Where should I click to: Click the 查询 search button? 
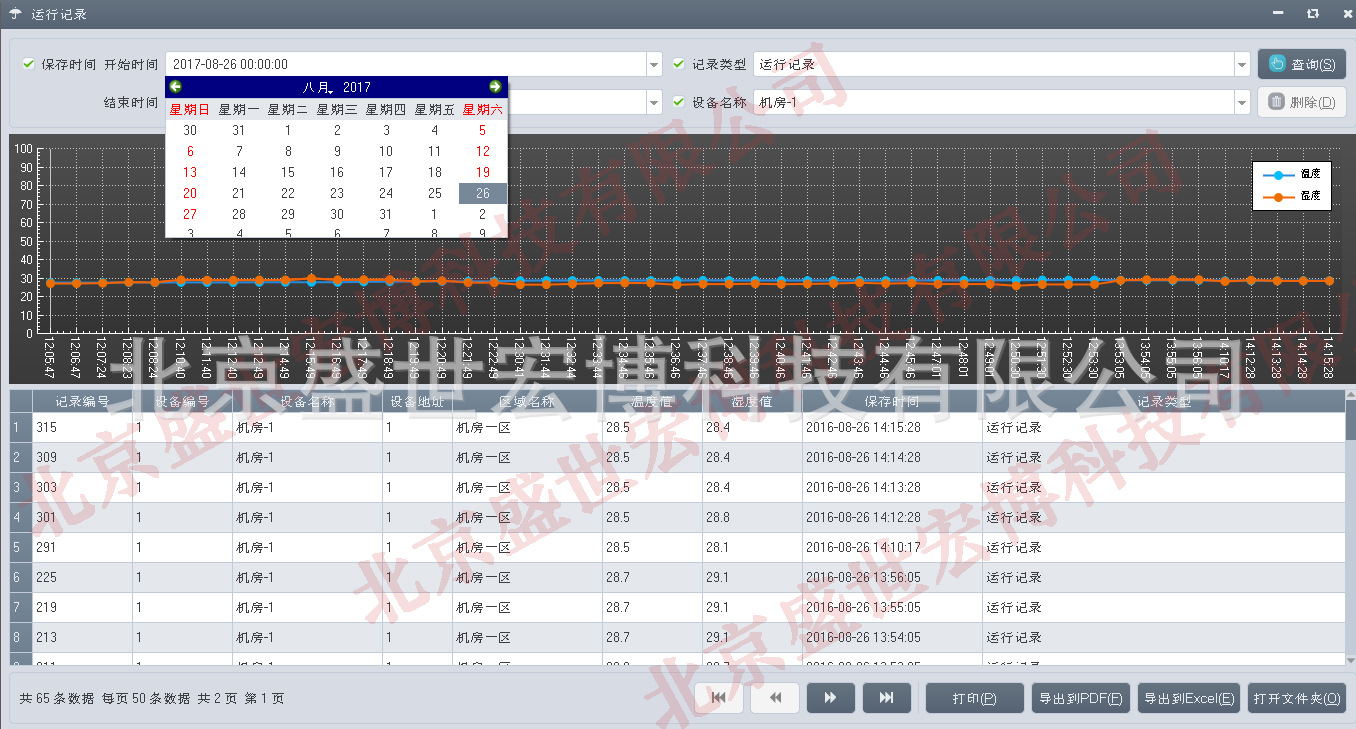point(1301,64)
